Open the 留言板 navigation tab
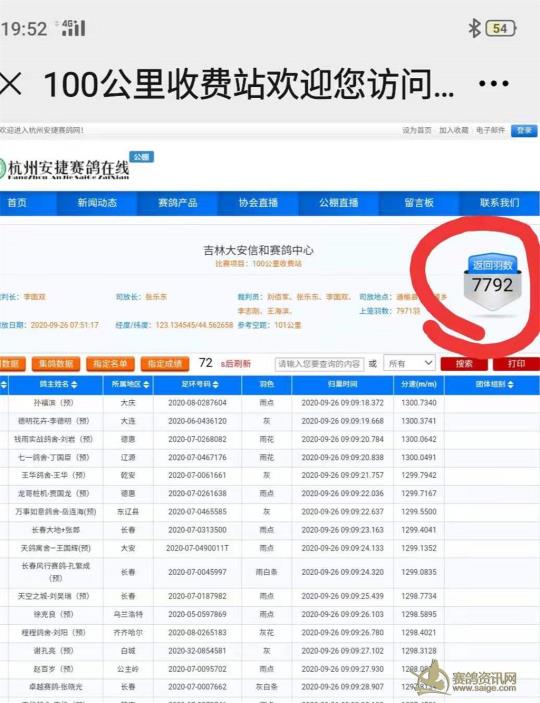The width and height of the screenshot is (540, 703). pyautogui.click(x=419, y=203)
